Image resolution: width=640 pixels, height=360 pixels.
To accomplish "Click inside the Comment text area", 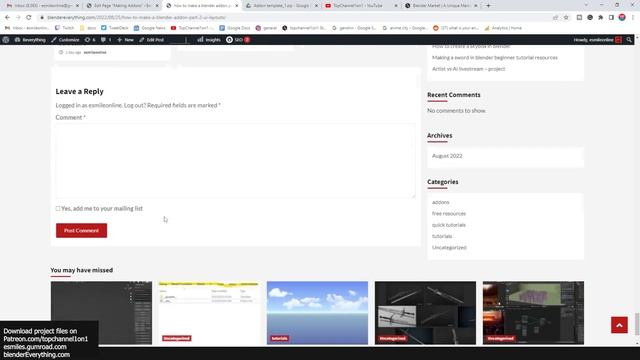I will [x=236, y=161].
